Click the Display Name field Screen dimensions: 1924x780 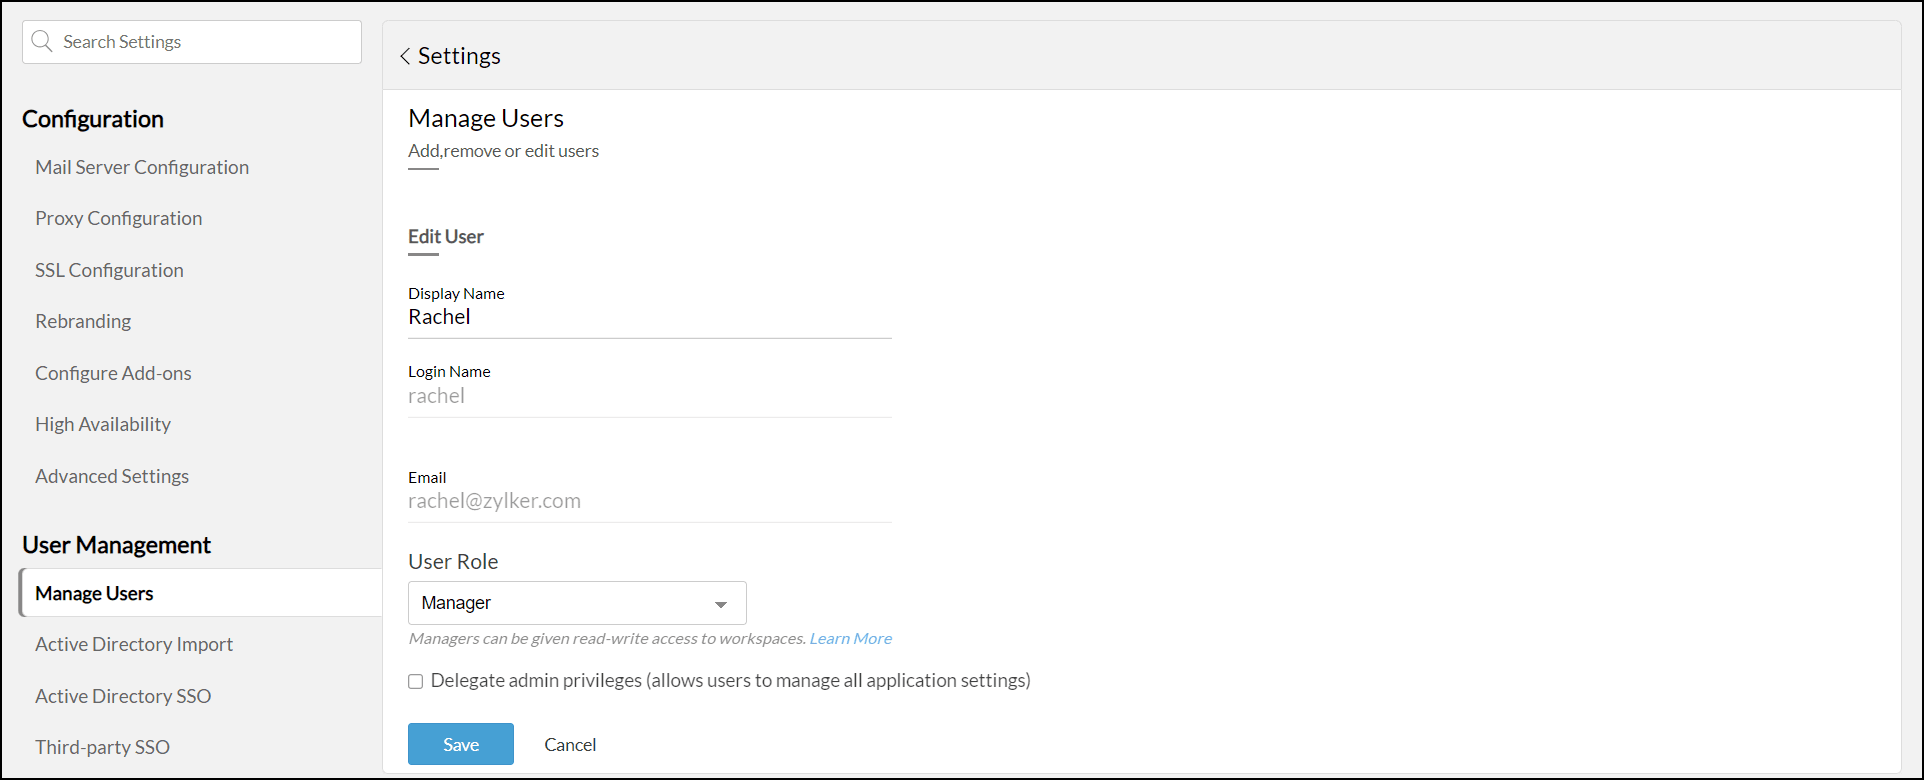[649, 317]
